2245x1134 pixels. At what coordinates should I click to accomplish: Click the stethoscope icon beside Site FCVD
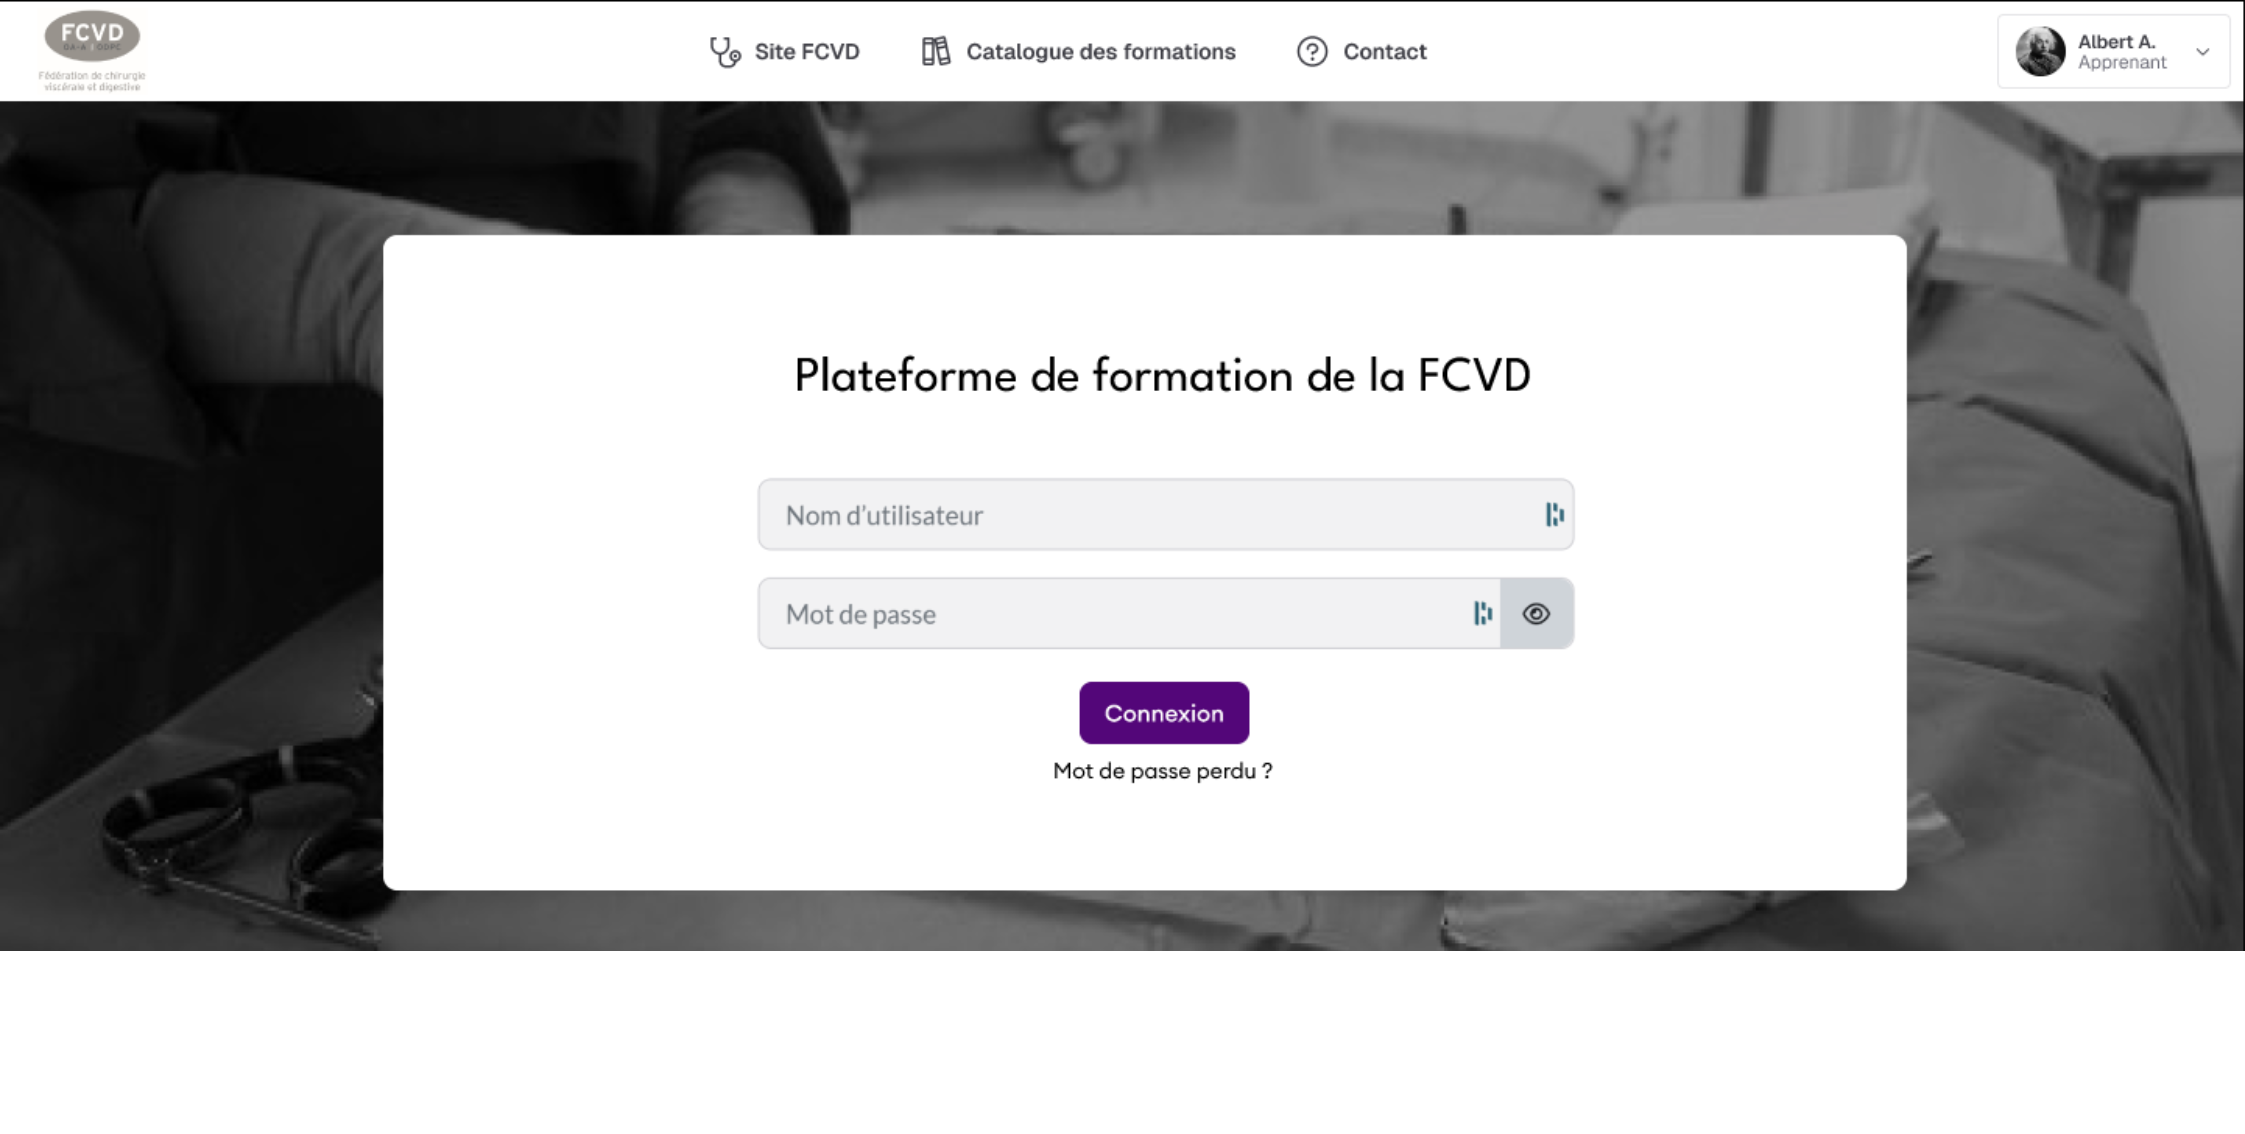(x=724, y=52)
